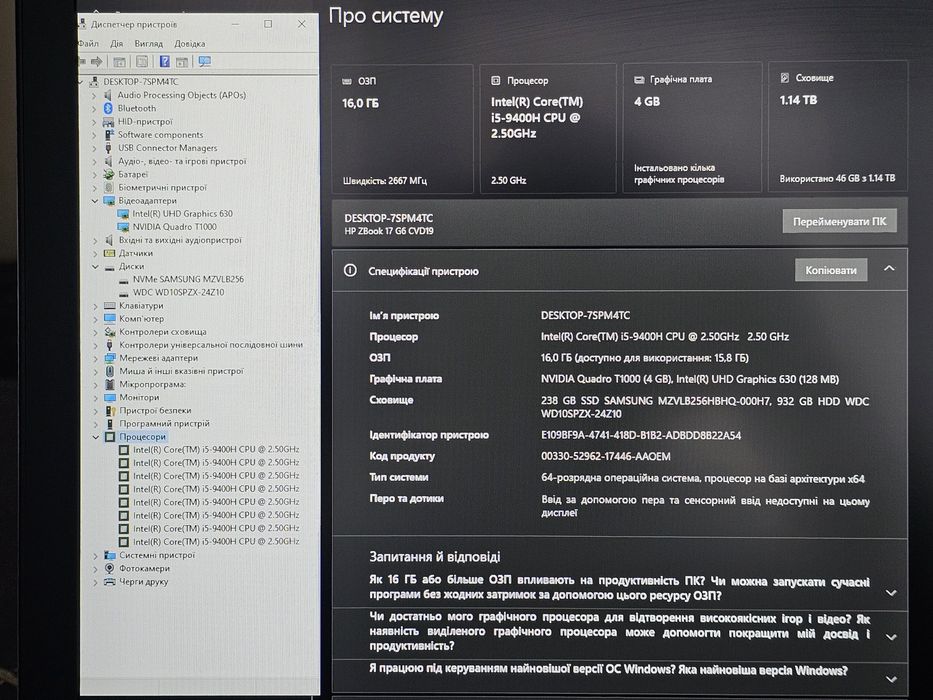Expand the графічного процесора question chevron

click(891, 636)
